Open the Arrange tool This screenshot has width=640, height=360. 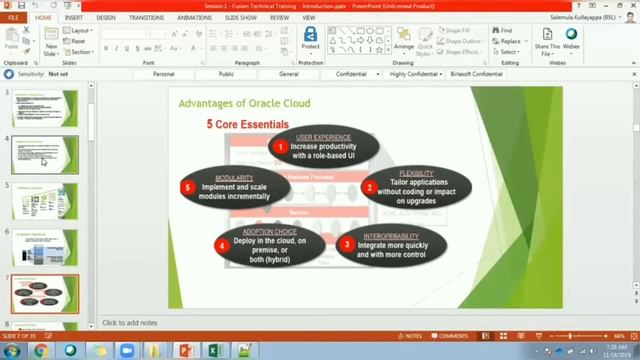(x=404, y=41)
